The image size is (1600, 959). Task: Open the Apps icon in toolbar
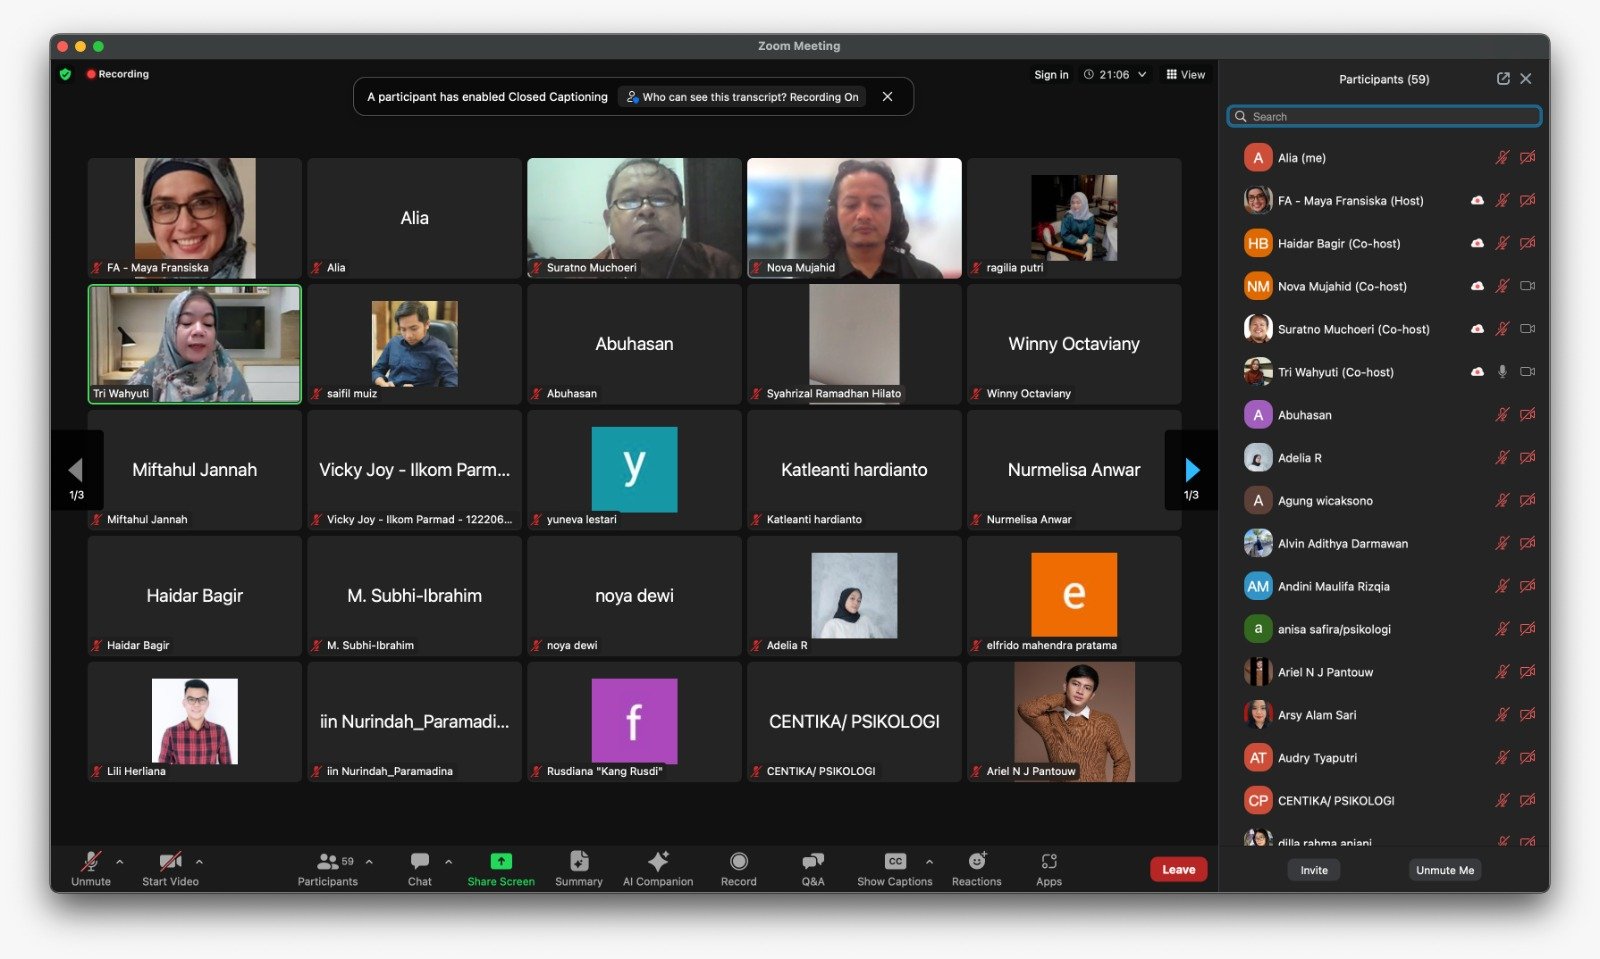click(1049, 862)
